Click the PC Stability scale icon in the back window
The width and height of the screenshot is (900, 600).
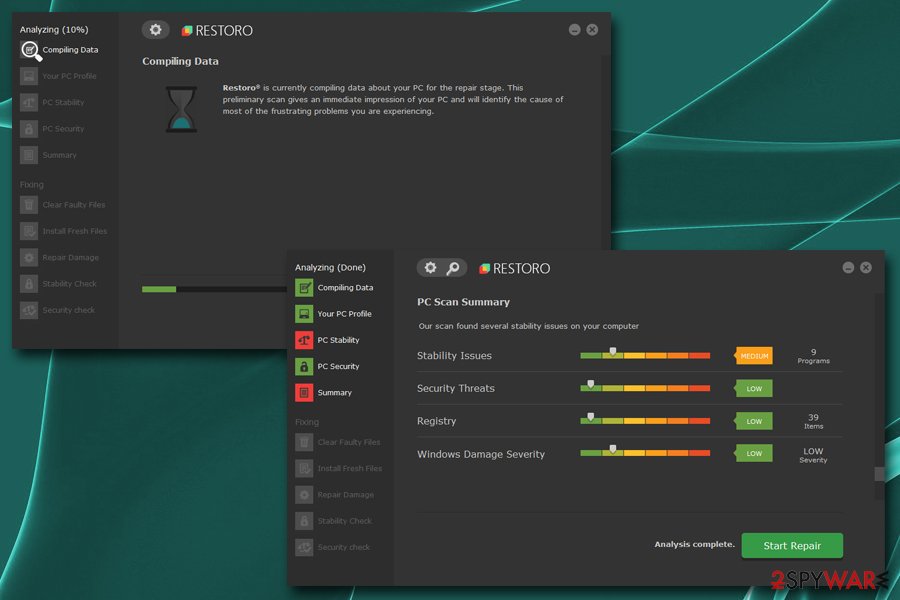[x=29, y=102]
